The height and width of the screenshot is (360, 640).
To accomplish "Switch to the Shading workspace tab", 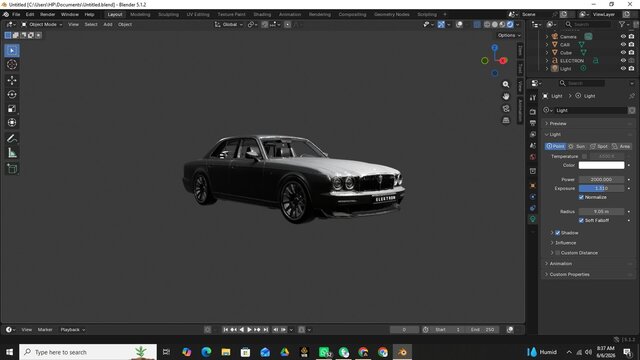I will click(262, 14).
